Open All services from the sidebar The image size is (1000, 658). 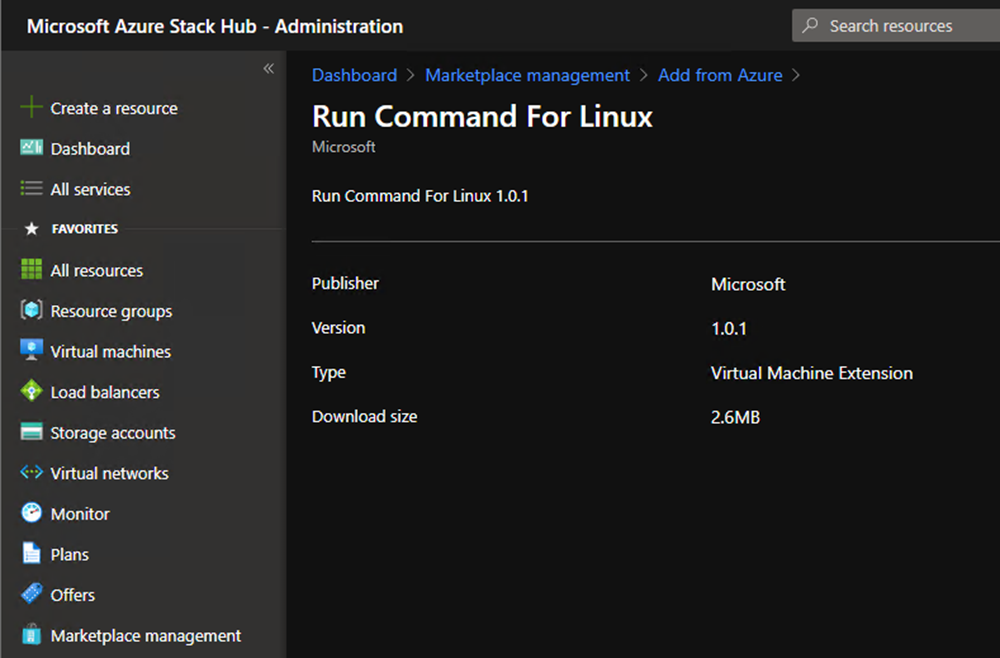31,189
